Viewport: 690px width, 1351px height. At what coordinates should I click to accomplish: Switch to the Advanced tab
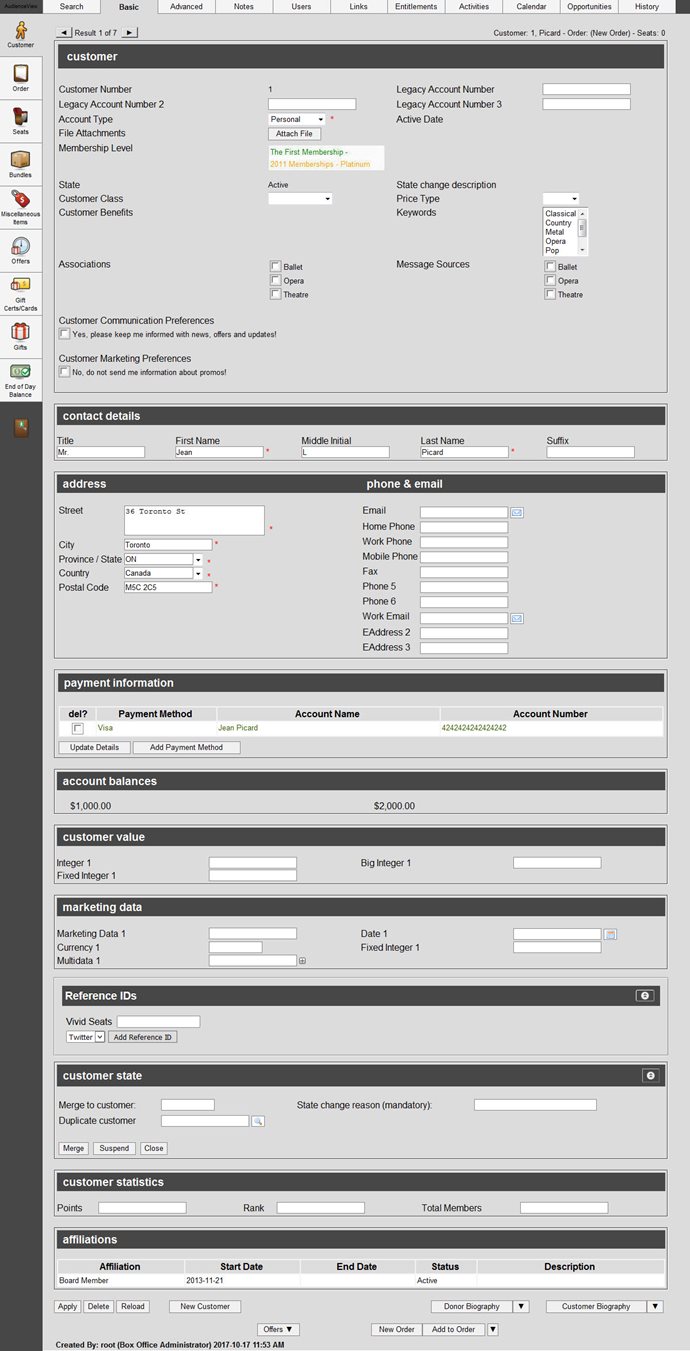tap(186, 7)
